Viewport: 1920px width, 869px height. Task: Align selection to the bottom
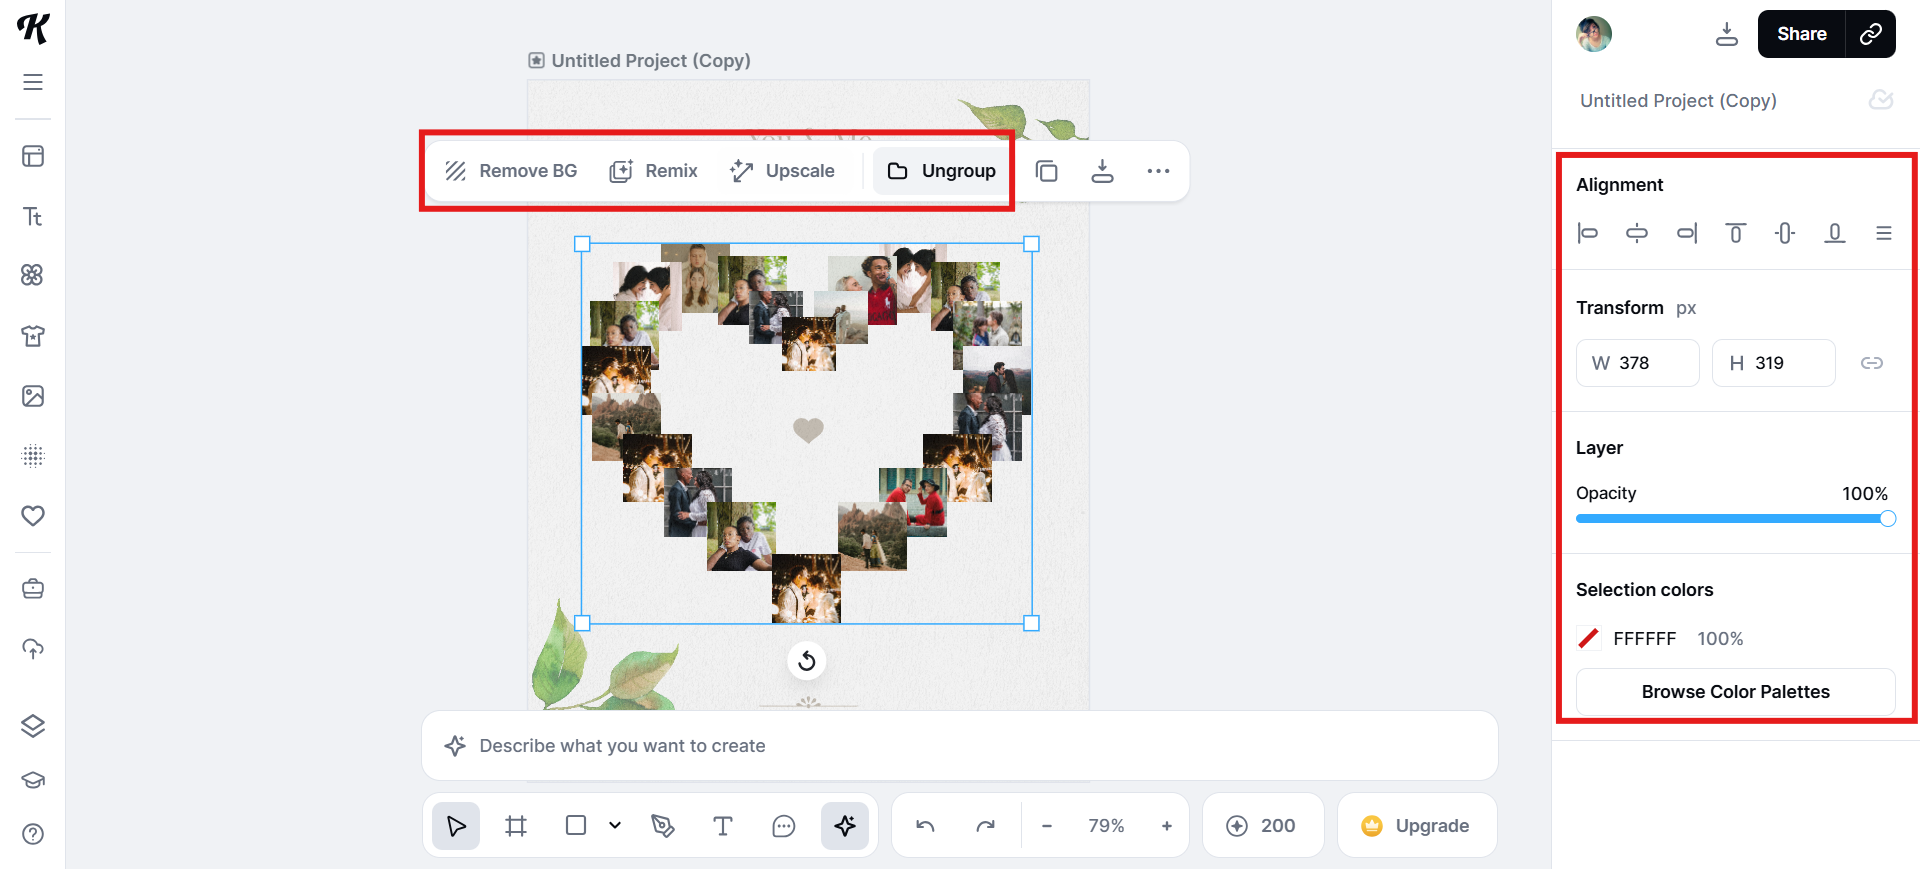[1835, 233]
